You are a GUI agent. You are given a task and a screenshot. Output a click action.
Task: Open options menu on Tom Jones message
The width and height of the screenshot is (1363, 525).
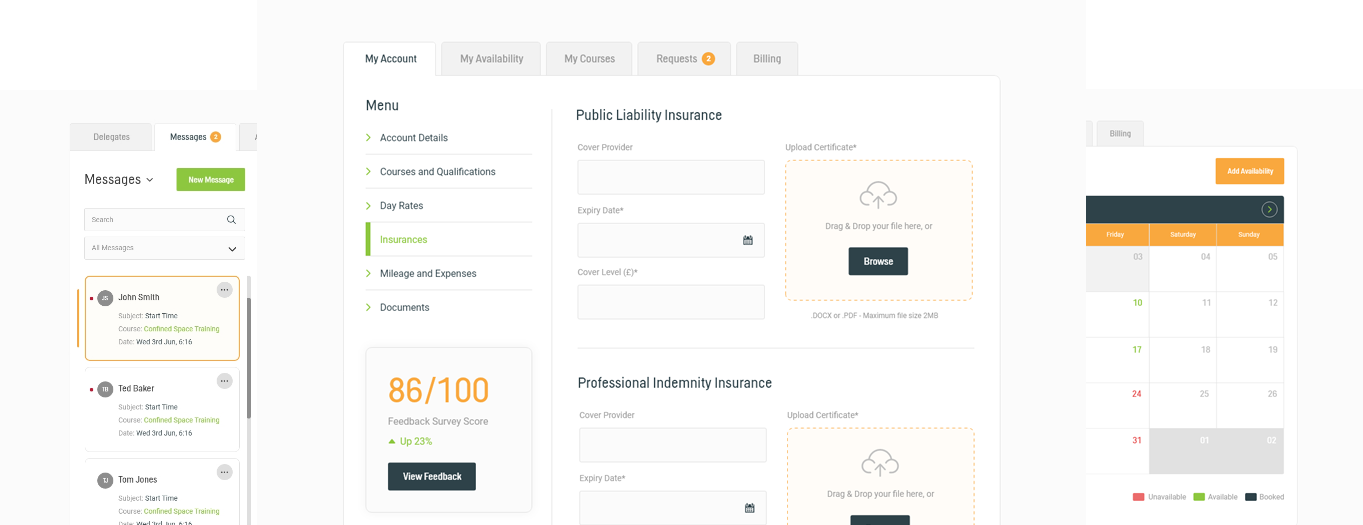[x=224, y=472]
